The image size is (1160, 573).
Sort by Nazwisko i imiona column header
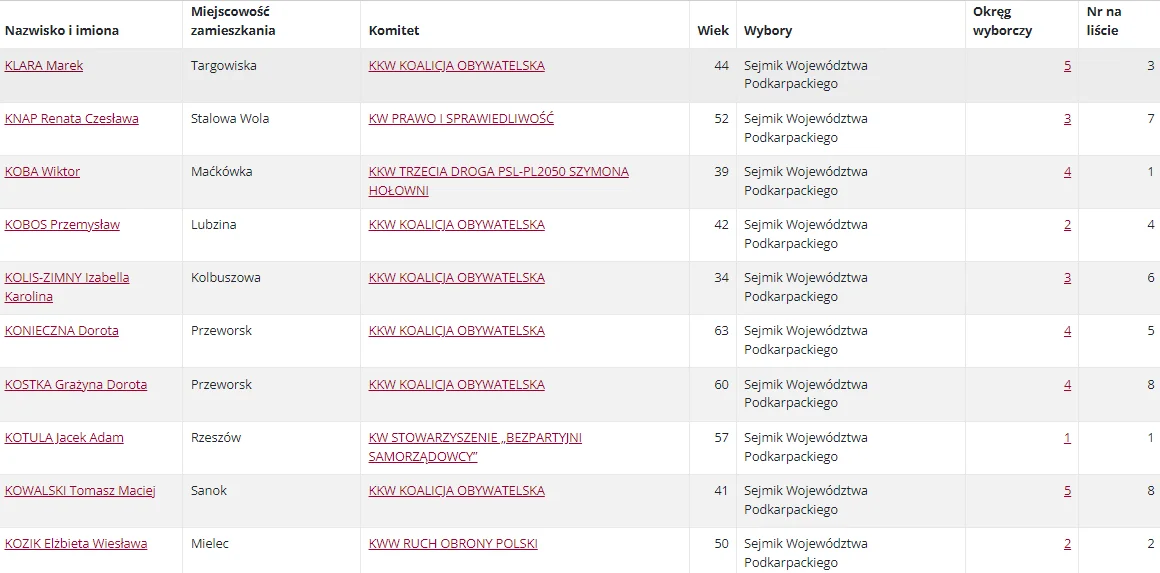tap(61, 31)
